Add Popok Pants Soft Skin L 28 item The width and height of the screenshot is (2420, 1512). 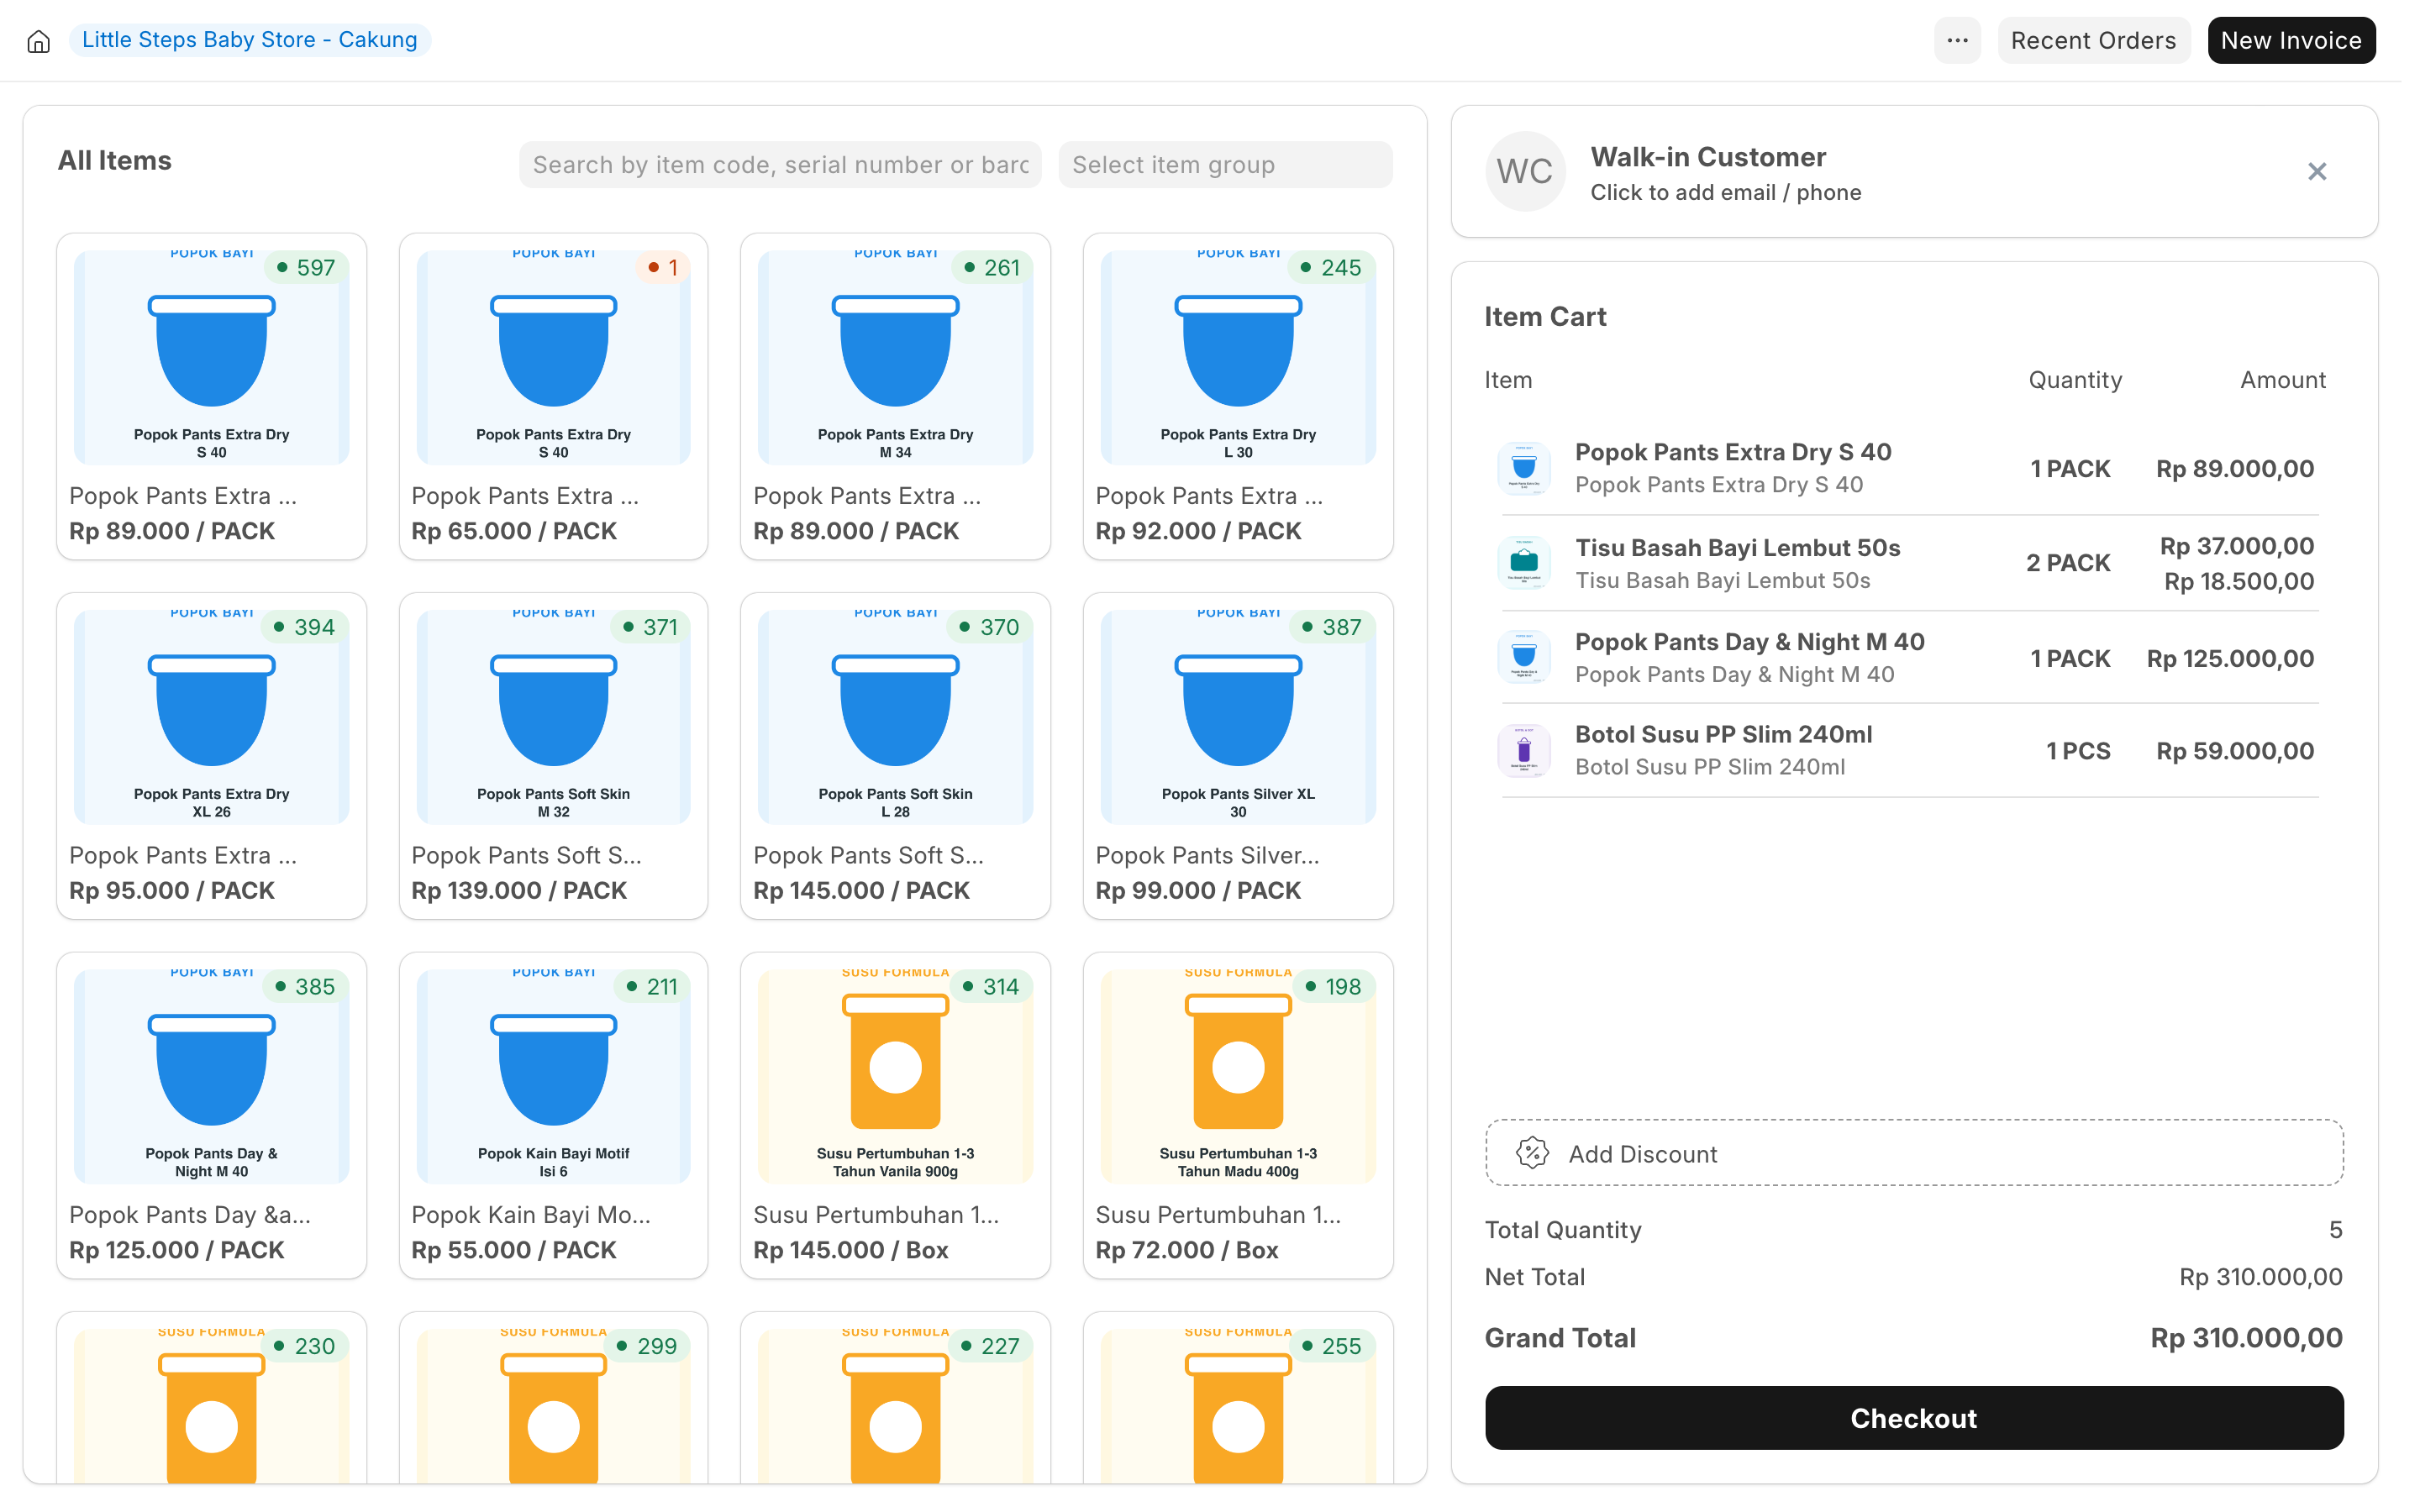point(895,756)
